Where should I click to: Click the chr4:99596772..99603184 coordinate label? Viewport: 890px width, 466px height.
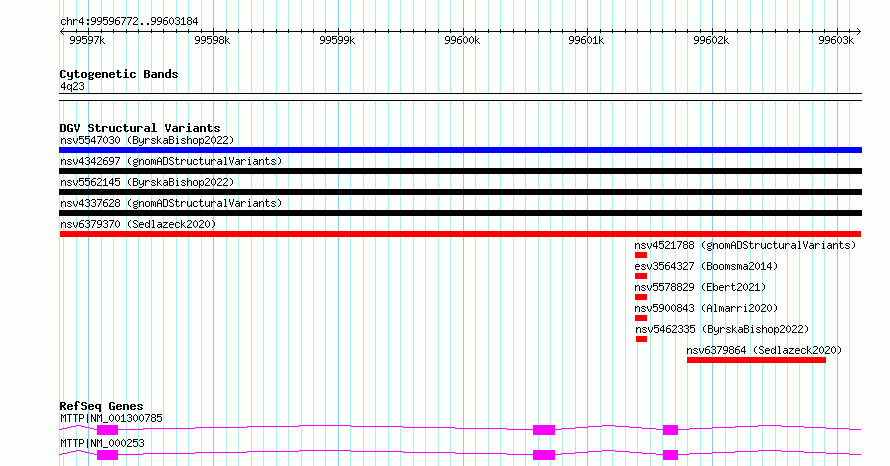tap(129, 22)
